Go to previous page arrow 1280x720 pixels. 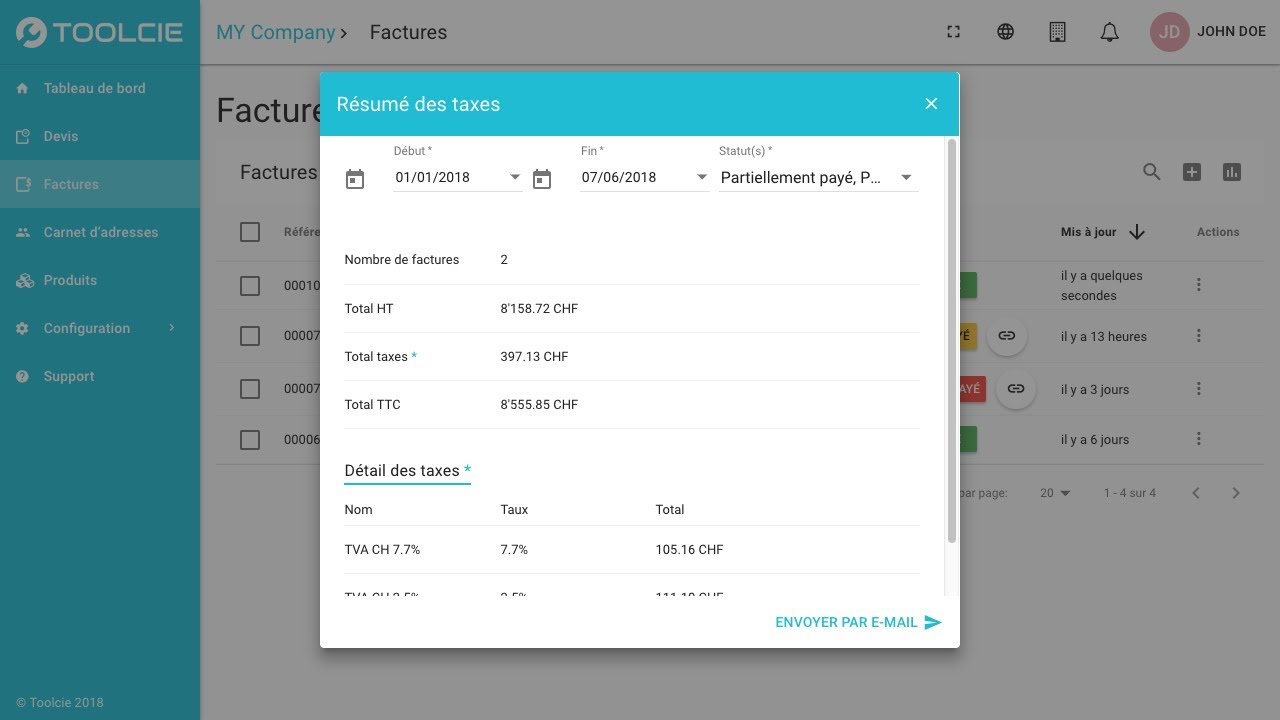tap(1196, 493)
